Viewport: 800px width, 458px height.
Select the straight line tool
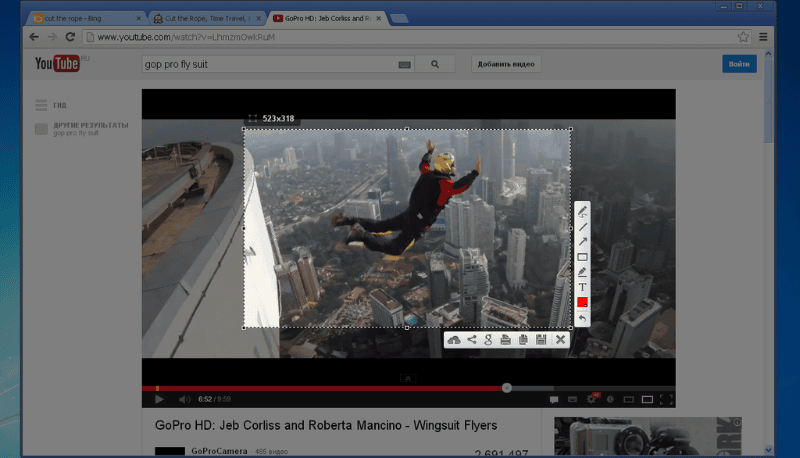coord(582,227)
